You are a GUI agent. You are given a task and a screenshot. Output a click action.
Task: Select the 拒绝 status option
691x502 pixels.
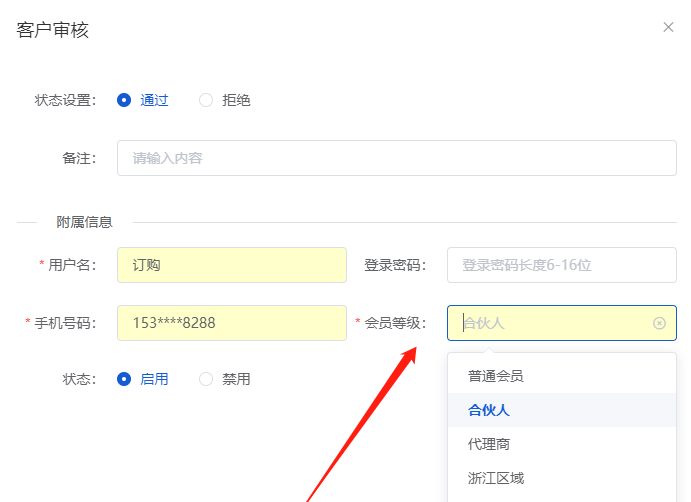point(206,100)
